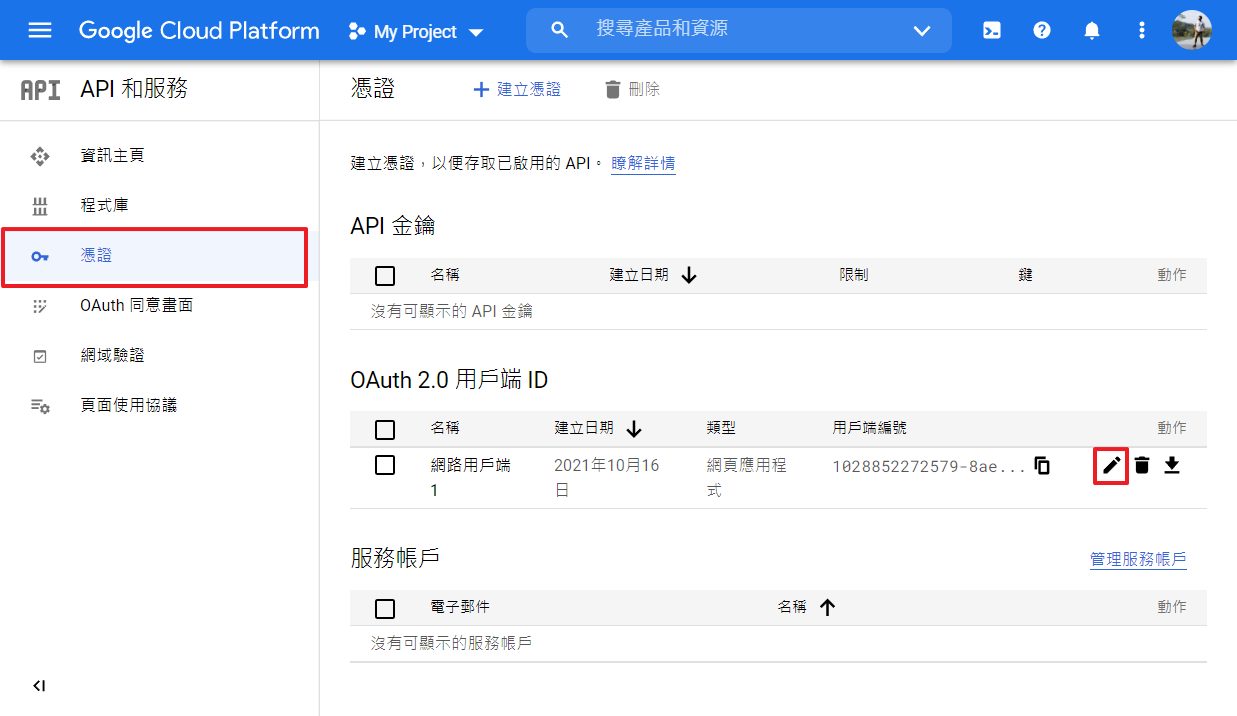Viewport: 1237px width, 716px height.
Task: Click the 頁面使用協議 settings-list icon
Action: [x=40, y=406]
